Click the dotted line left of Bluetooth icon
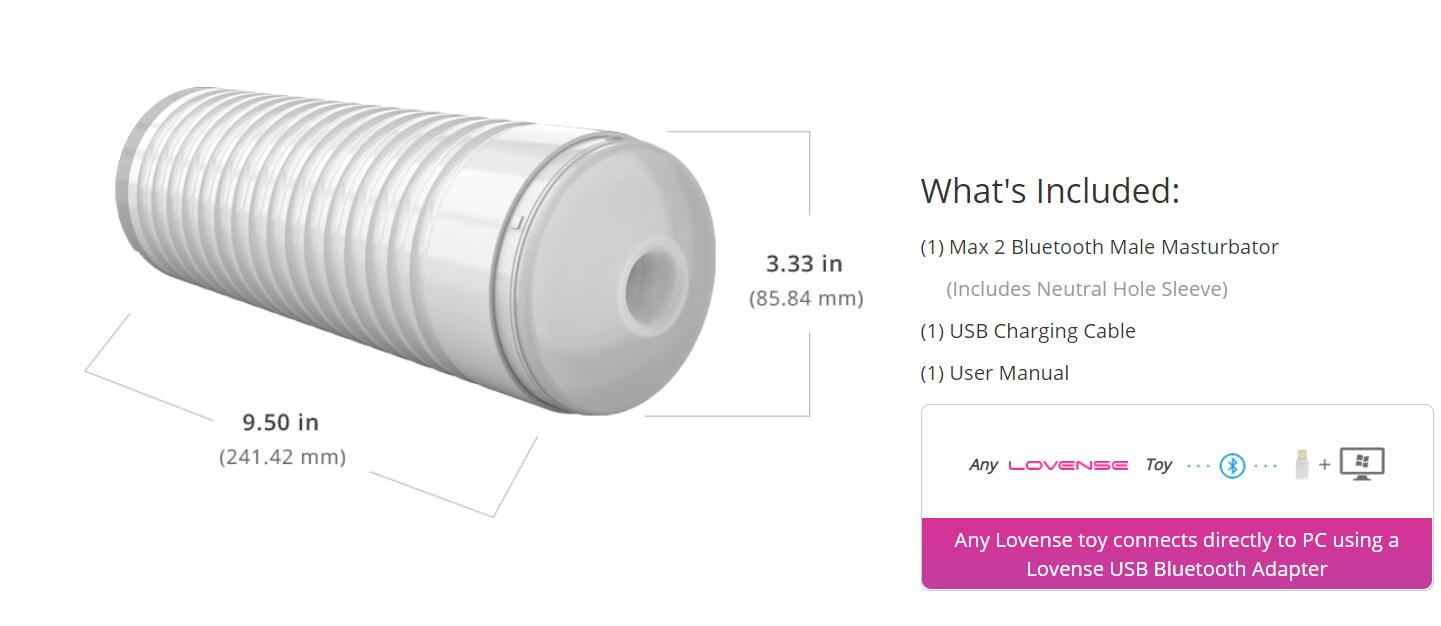Image resolution: width=1441 pixels, height=626 pixels. pyautogui.click(x=1198, y=465)
